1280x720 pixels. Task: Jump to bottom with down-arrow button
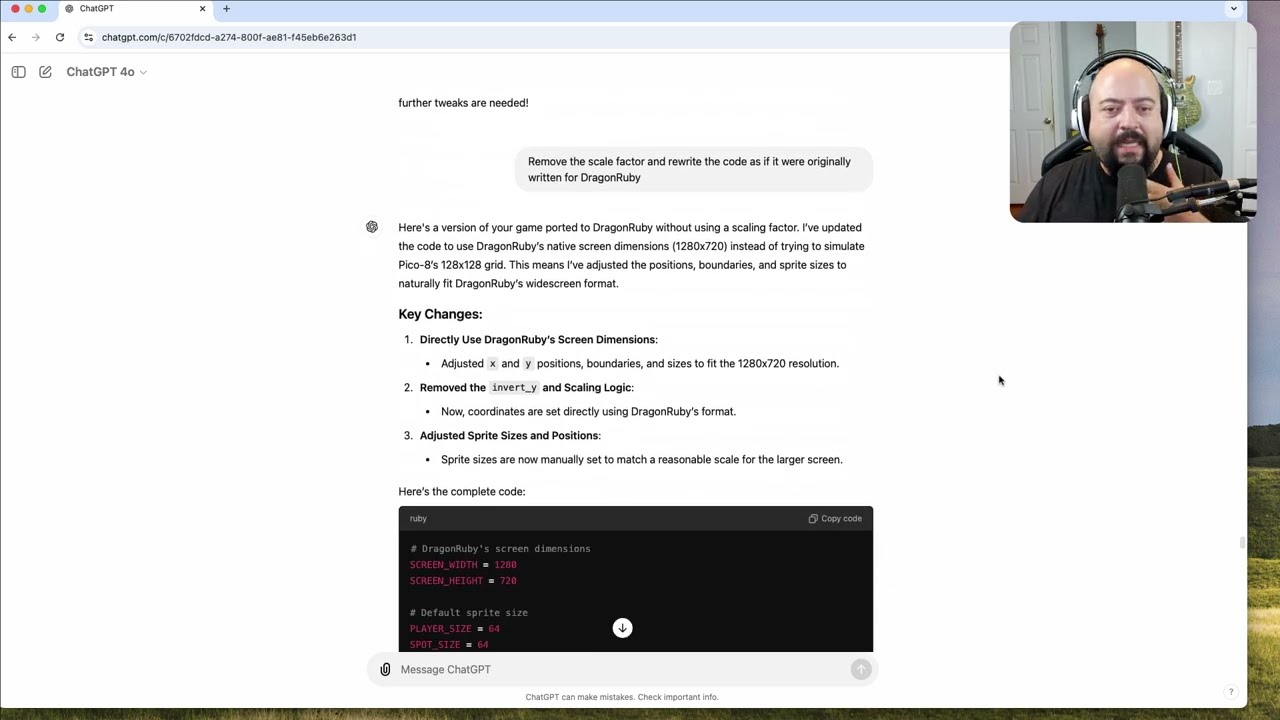tap(622, 628)
